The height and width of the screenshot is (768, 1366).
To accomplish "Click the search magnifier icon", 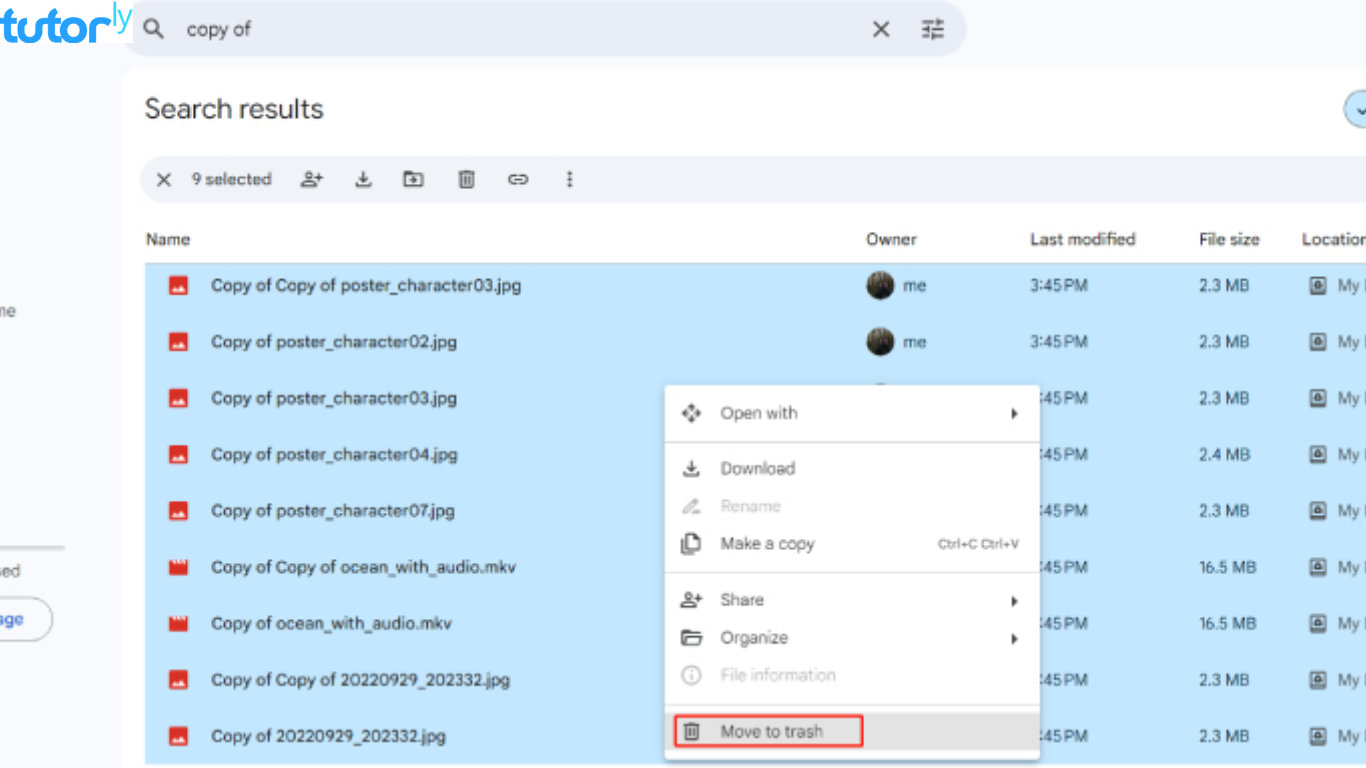I will click(153, 29).
